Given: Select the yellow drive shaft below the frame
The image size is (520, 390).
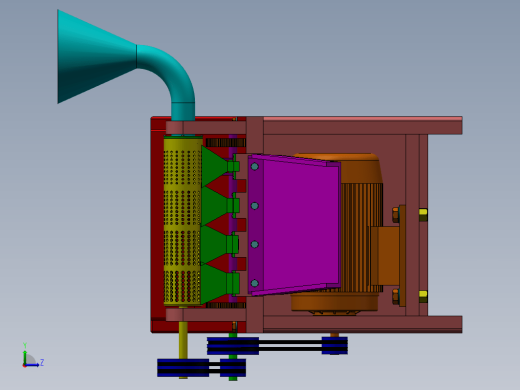Looking at the screenshot, I should click(183, 340).
